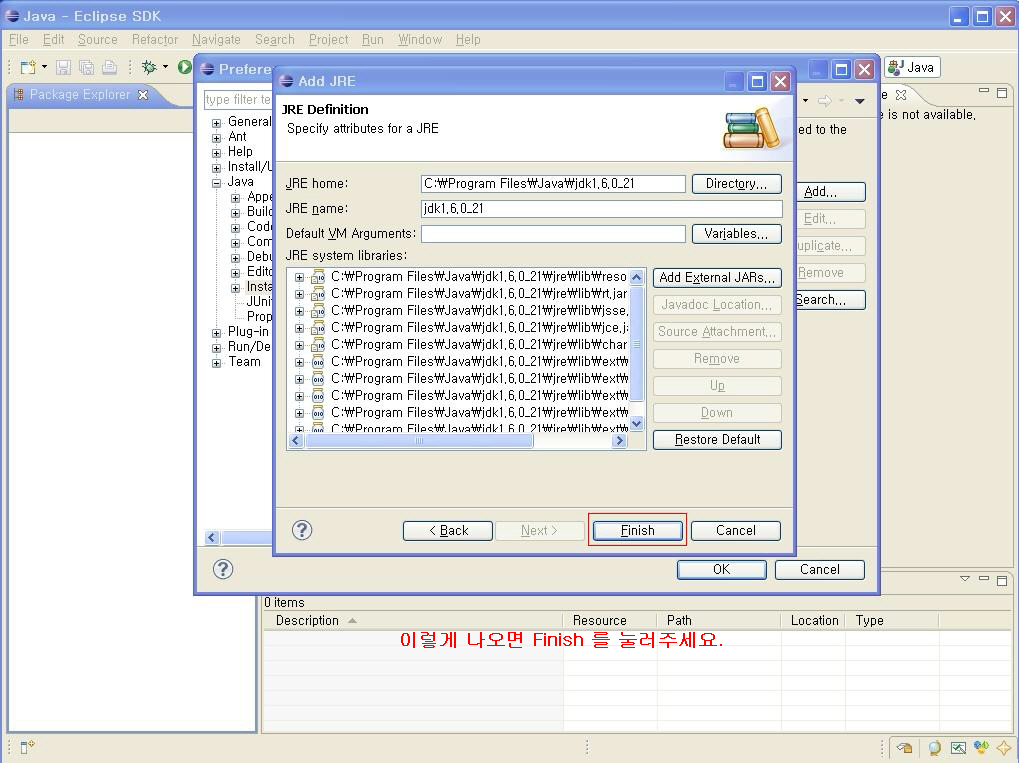The image size is (1019, 763).
Task: Click the Save toolbar icon
Action: [63, 67]
